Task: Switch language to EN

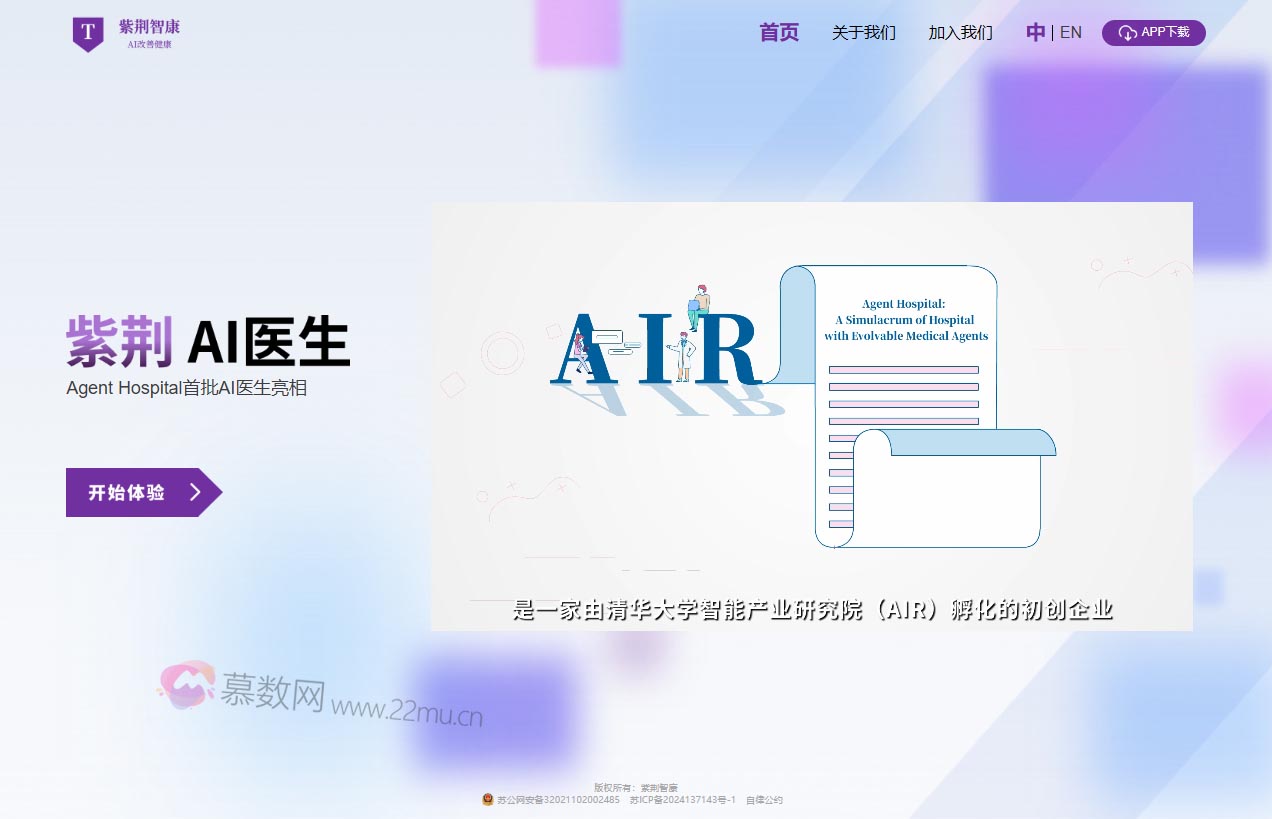Action: click(x=1070, y=33)
